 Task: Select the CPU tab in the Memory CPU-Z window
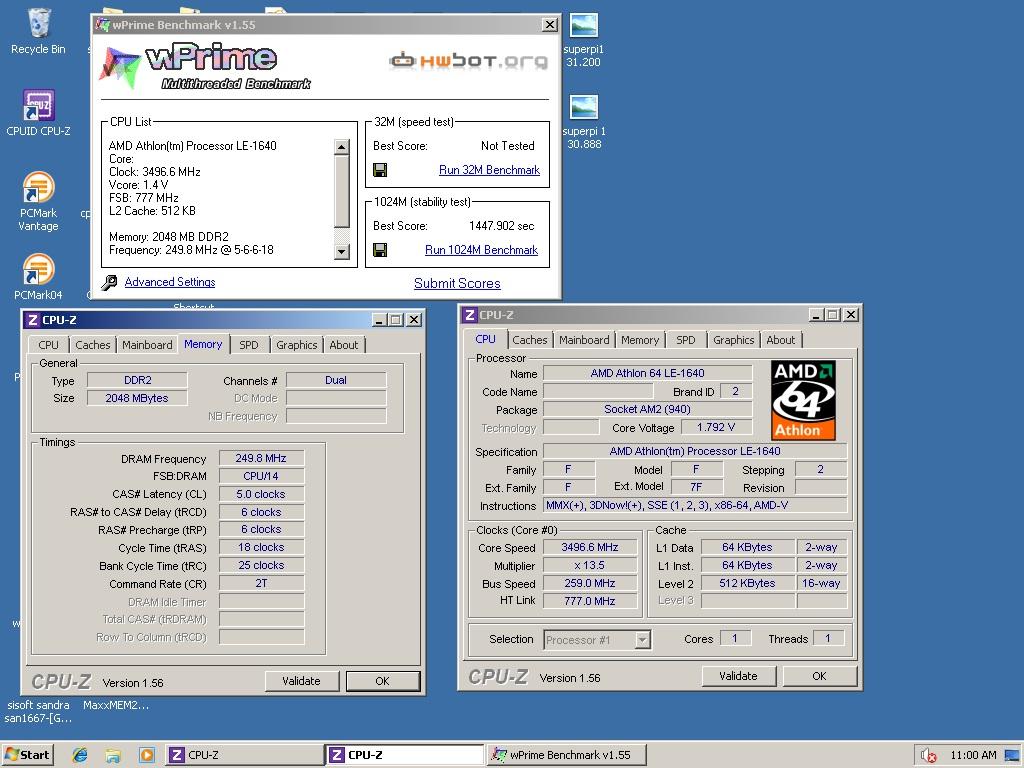[x=48, y=345]
